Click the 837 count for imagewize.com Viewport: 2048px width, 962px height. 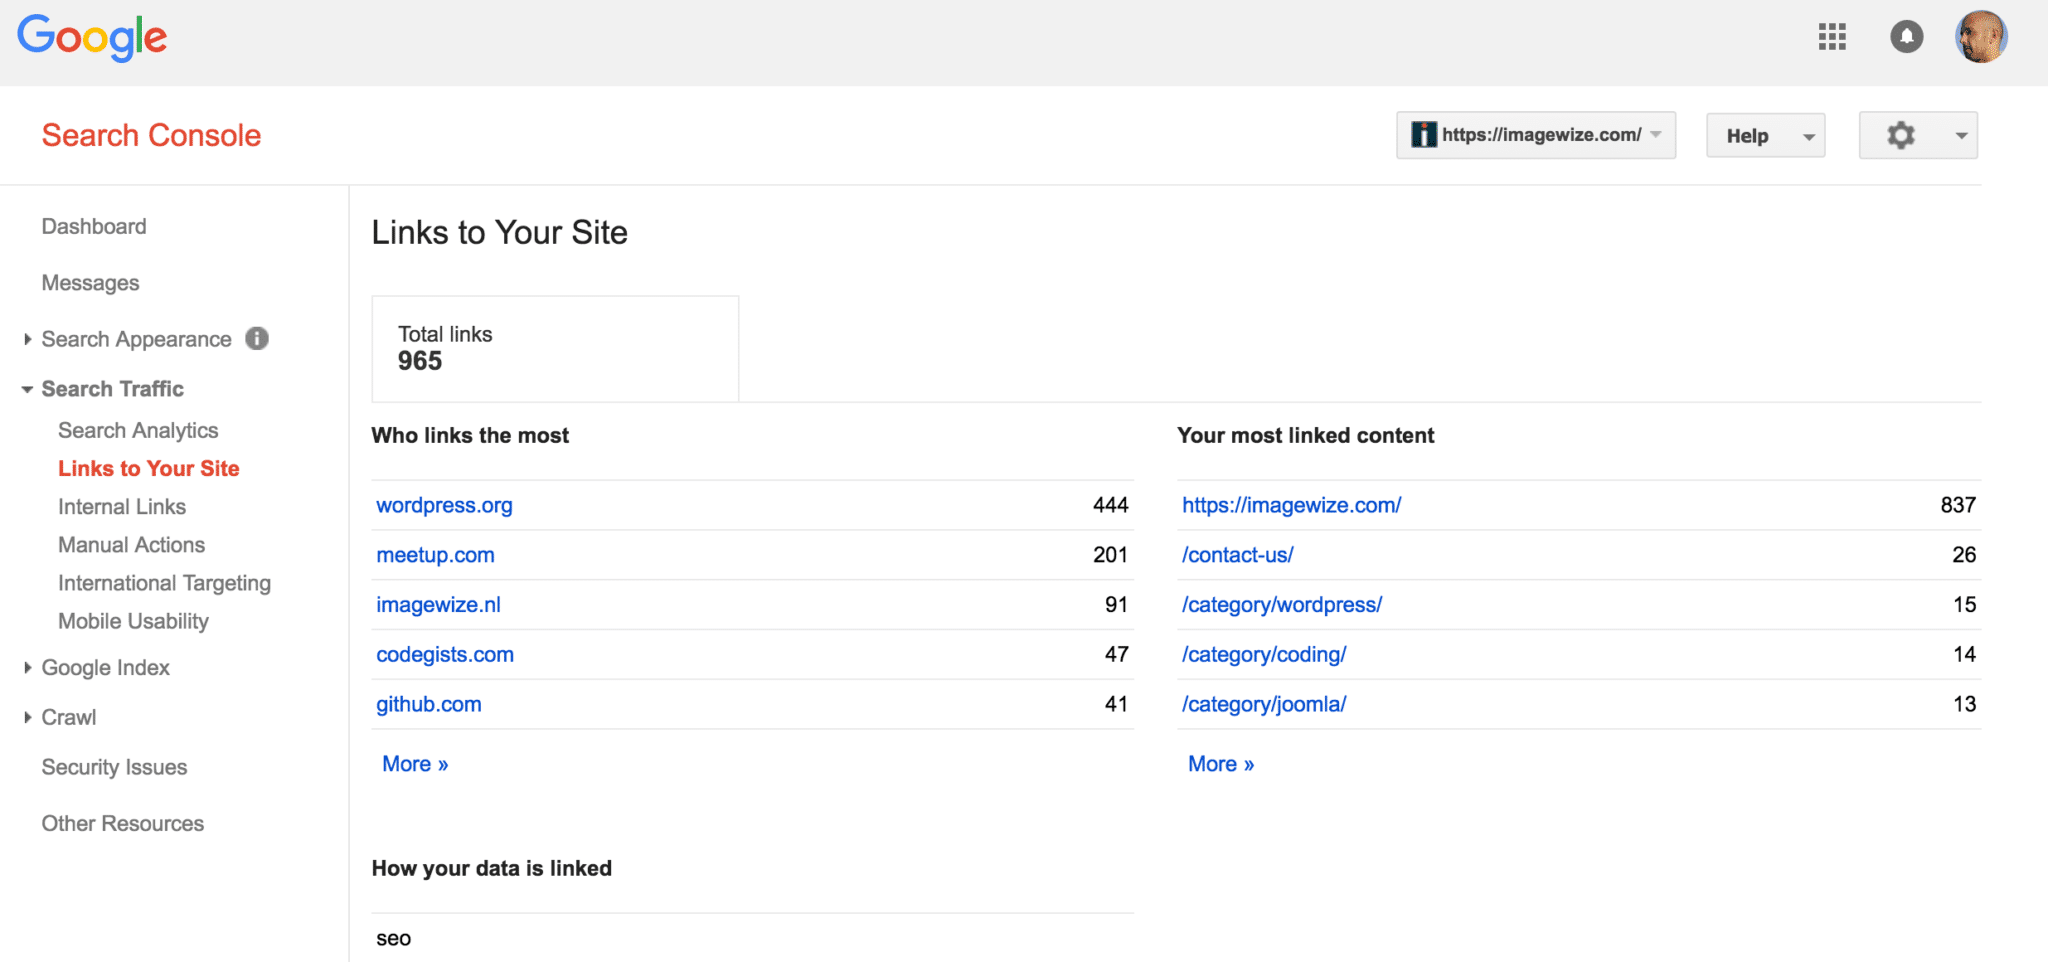tap(1958, 505)
